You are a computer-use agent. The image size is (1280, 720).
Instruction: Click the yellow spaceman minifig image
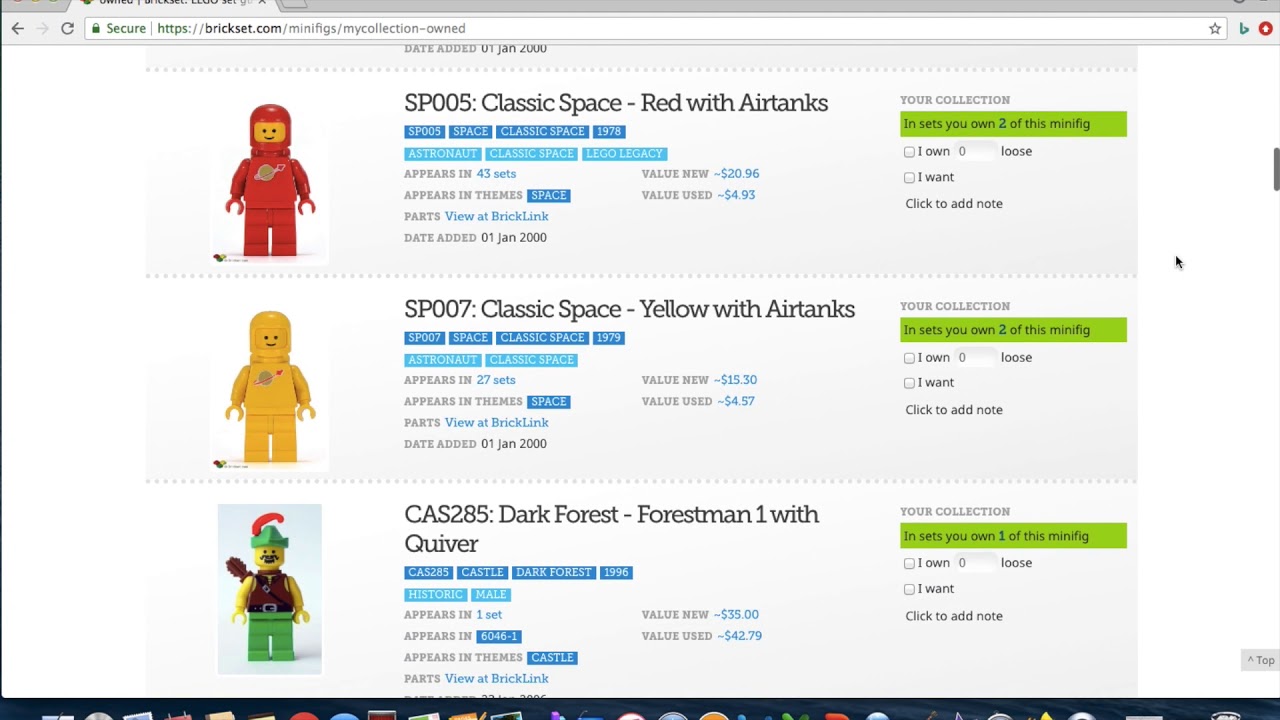coord(270,388)
